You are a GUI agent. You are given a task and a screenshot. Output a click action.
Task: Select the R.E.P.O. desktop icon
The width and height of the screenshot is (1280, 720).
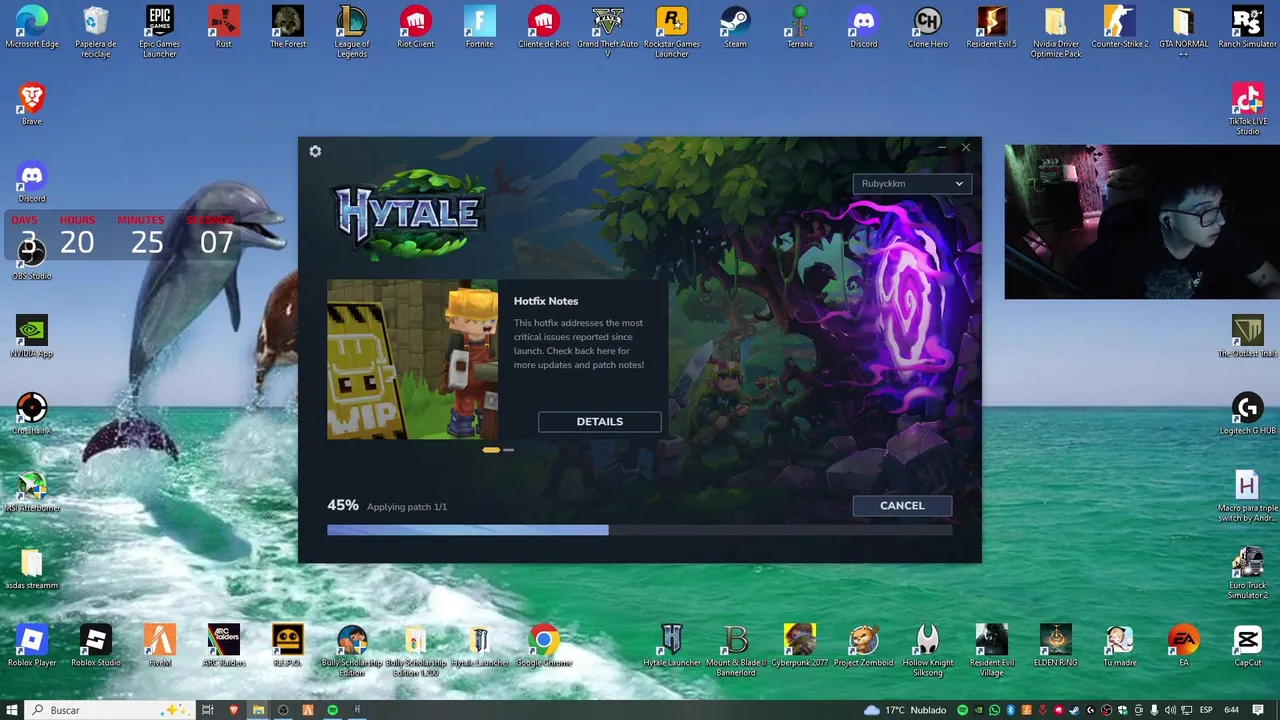(288, 645)
